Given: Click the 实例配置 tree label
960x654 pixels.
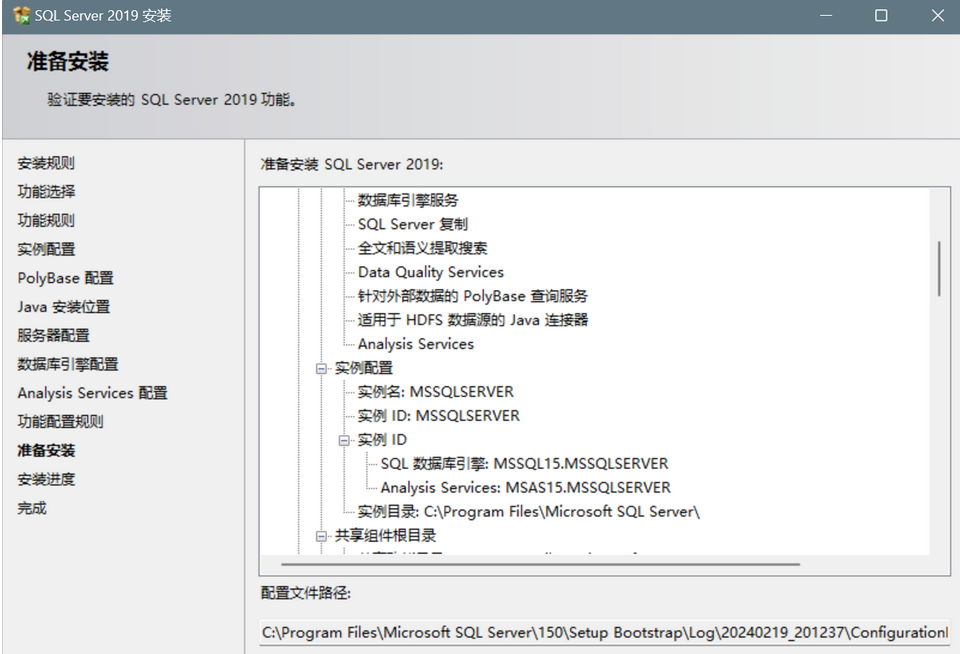Looking at the screenshot, I should point(364,368).
